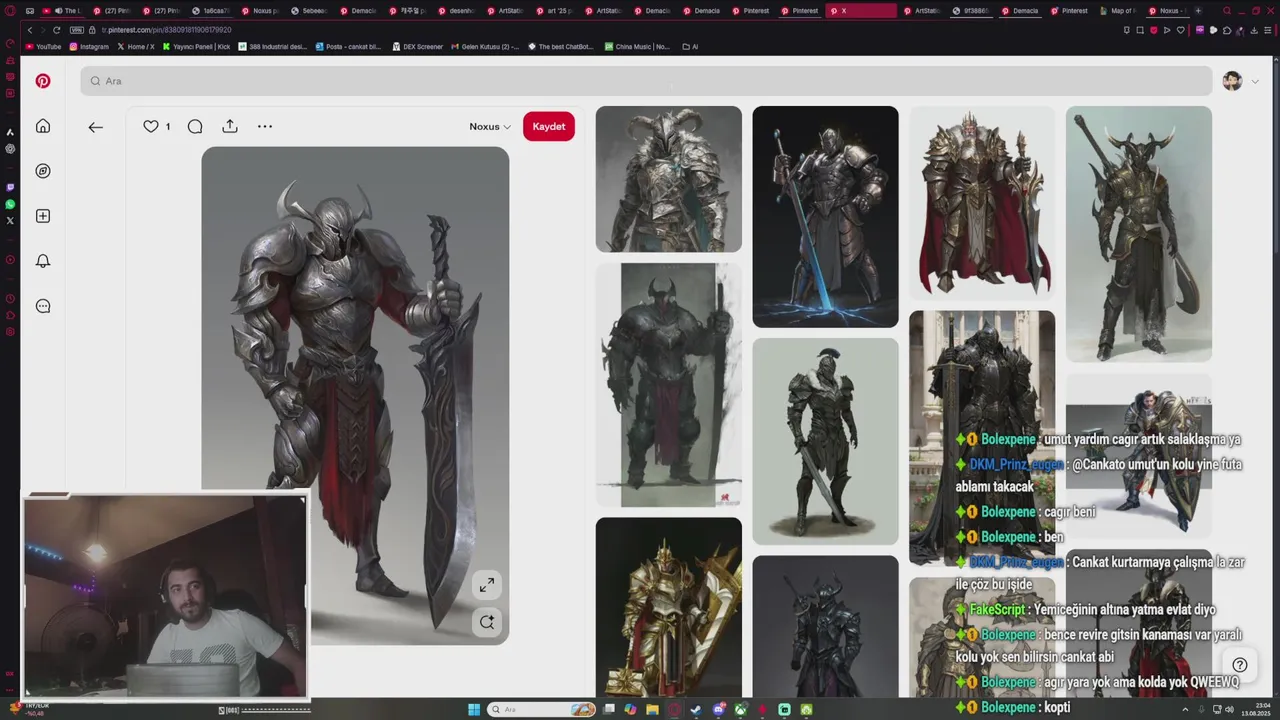Open the Home / X bookmark
Viewport: 1280px width, 720px height.
pos(135,47)
